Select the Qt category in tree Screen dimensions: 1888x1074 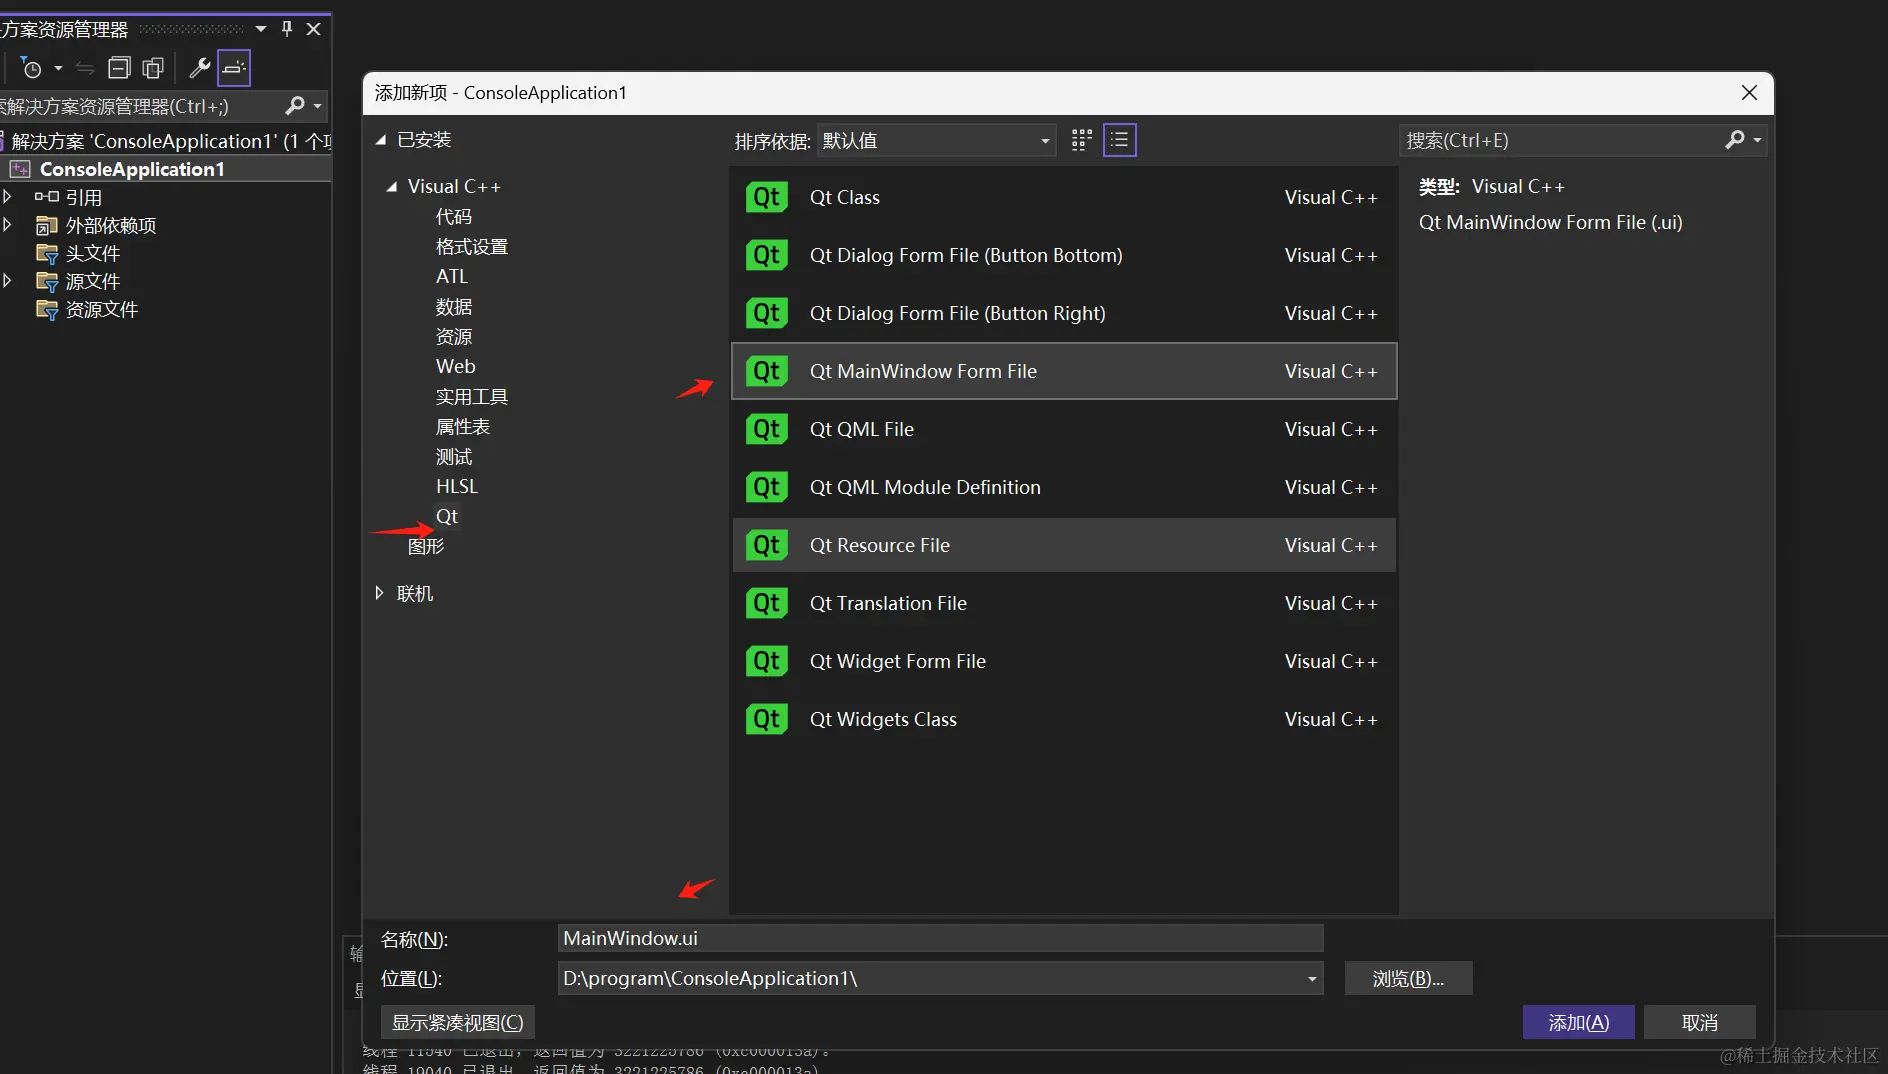pos(447,516)
